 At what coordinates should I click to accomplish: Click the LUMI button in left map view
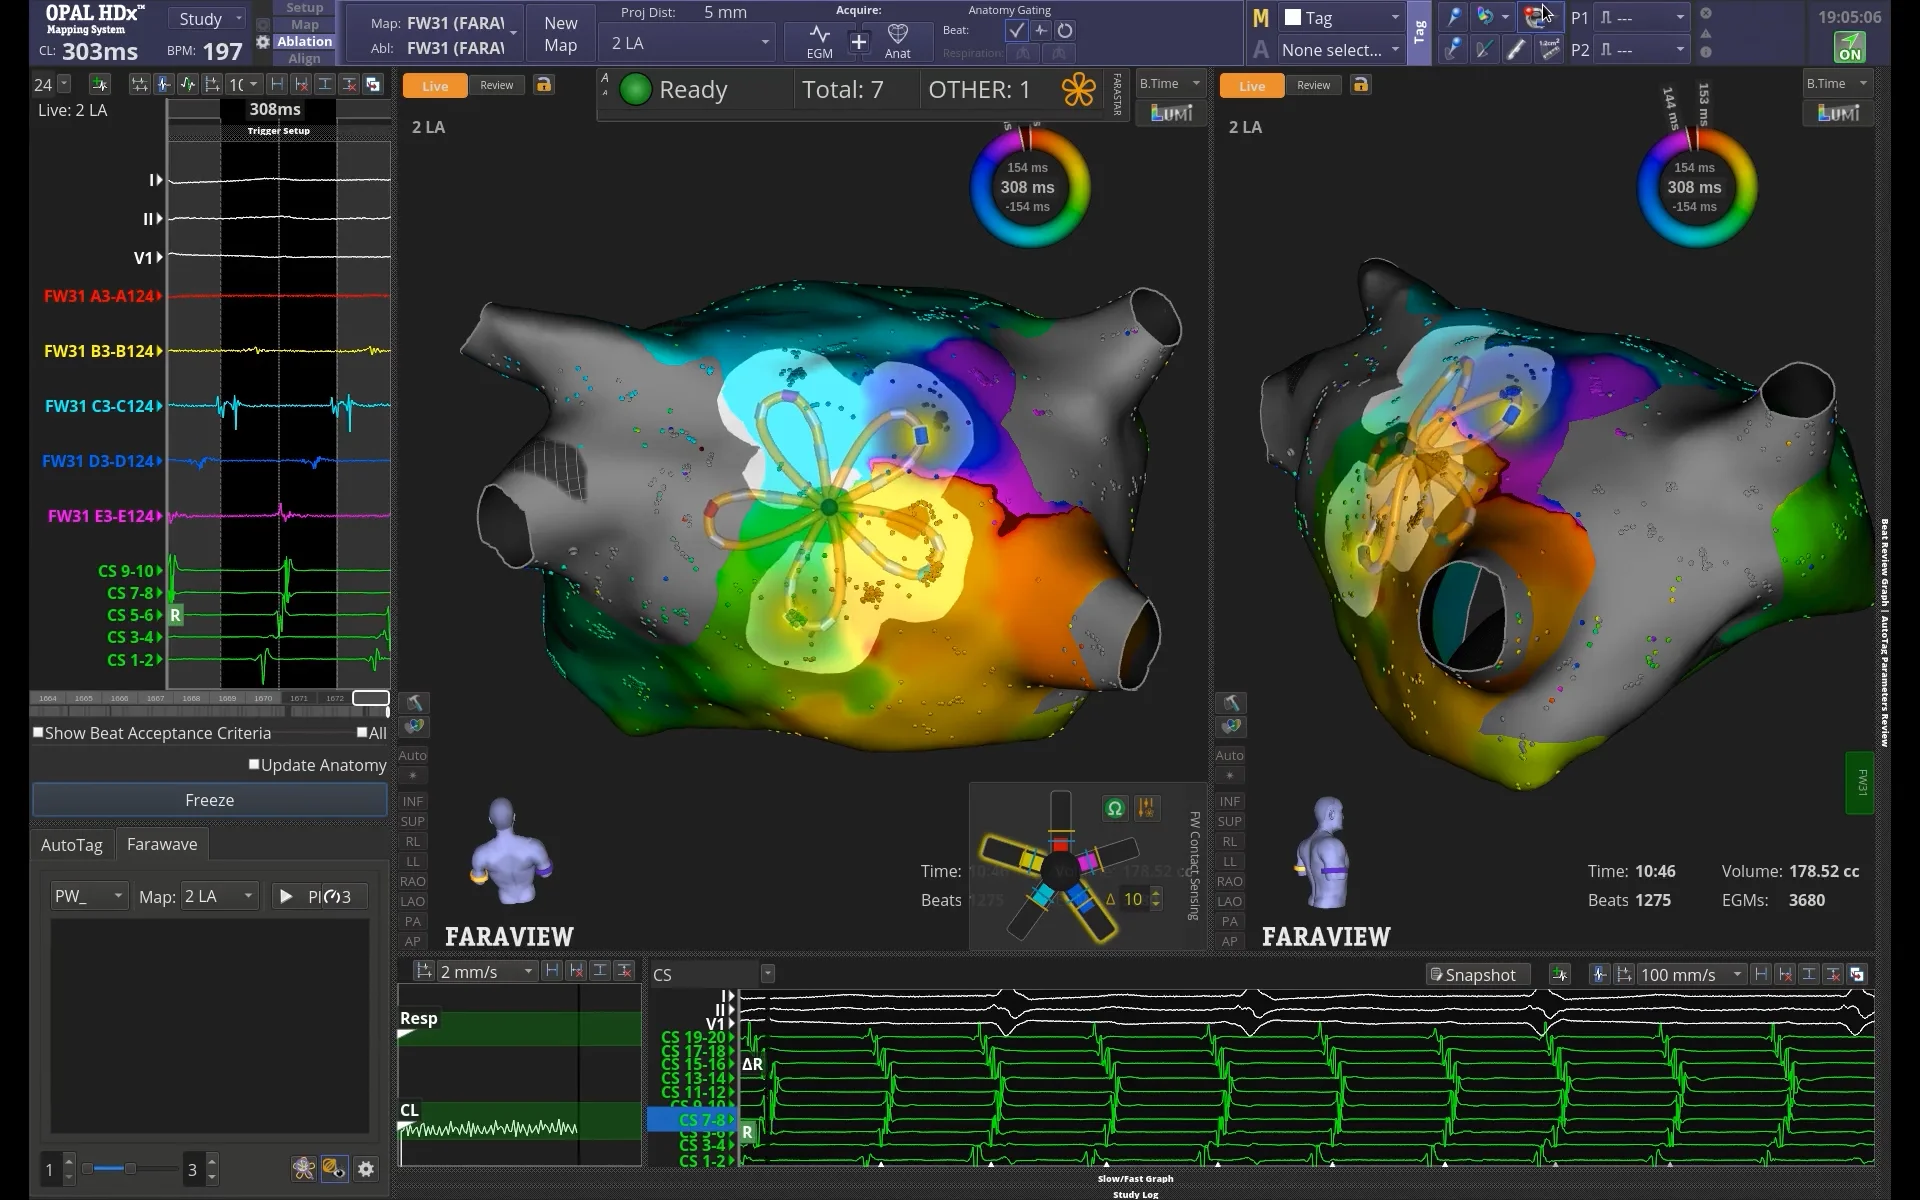[1171, 113]
